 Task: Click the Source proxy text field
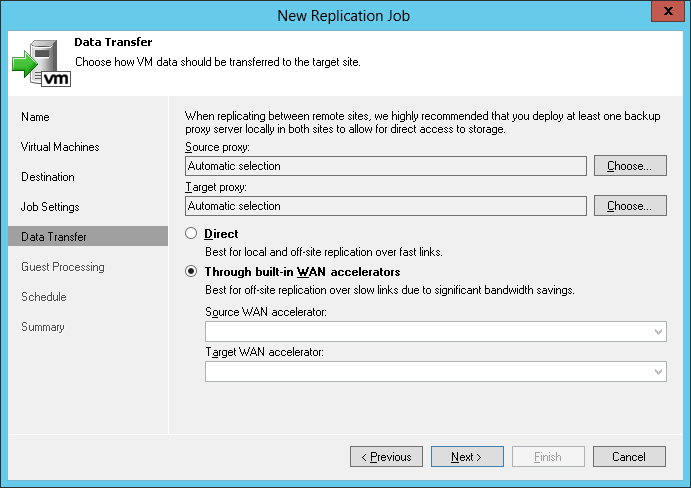[386, 166]
